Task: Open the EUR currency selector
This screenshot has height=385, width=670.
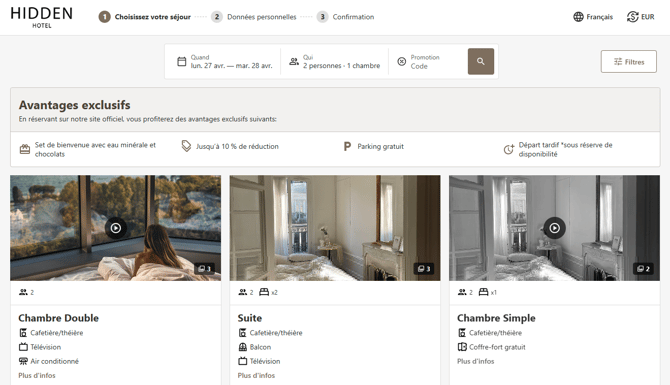Action: pos(641,17)
